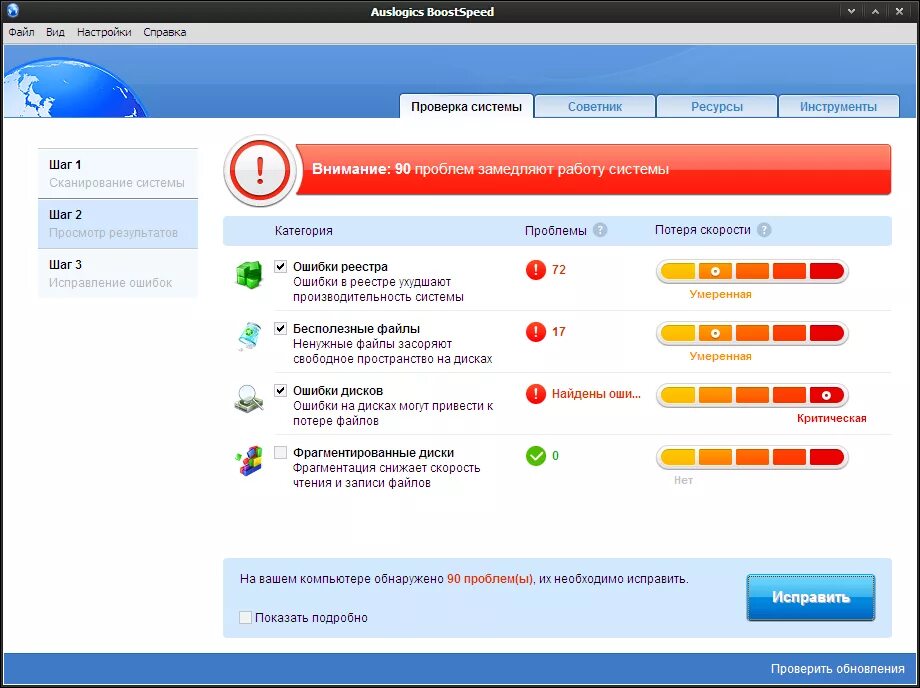This screenshot has height=688, width=920.
Task: Click the red warning exclamation icon
Action: (258, 170)
